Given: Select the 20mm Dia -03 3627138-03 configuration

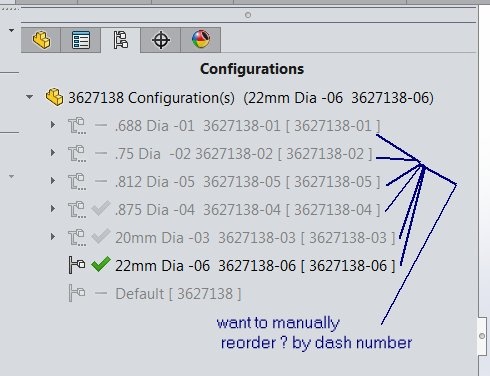Looking at the screenshot, I should (x=255, y=238).
